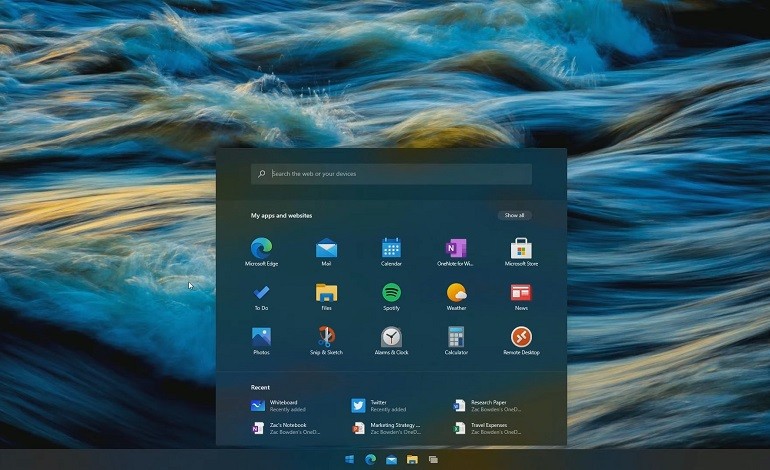Screen dimensions: 770x470
Task: Open Alarms & Clock
Action: [391, 341]
